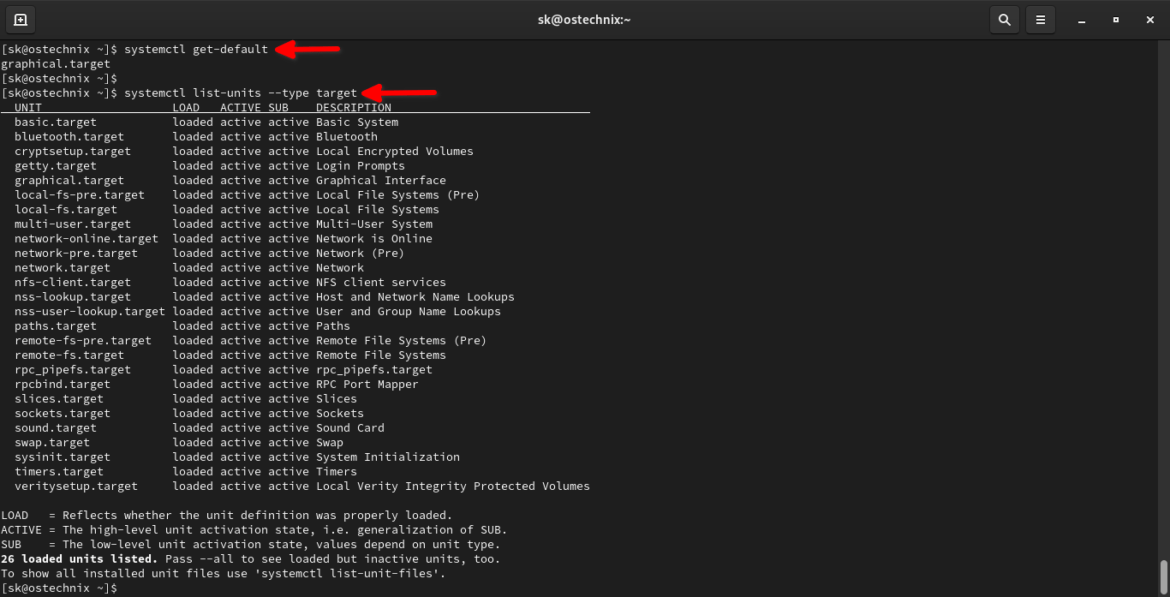
Task: Click the network-online.target unit name
Action: [87, 239]
